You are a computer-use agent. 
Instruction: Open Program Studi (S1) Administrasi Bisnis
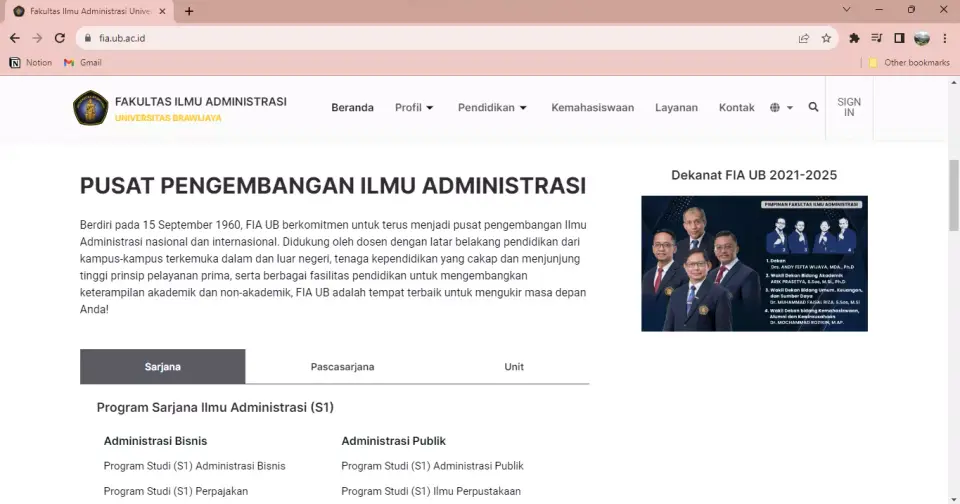[x=194, y=466]
